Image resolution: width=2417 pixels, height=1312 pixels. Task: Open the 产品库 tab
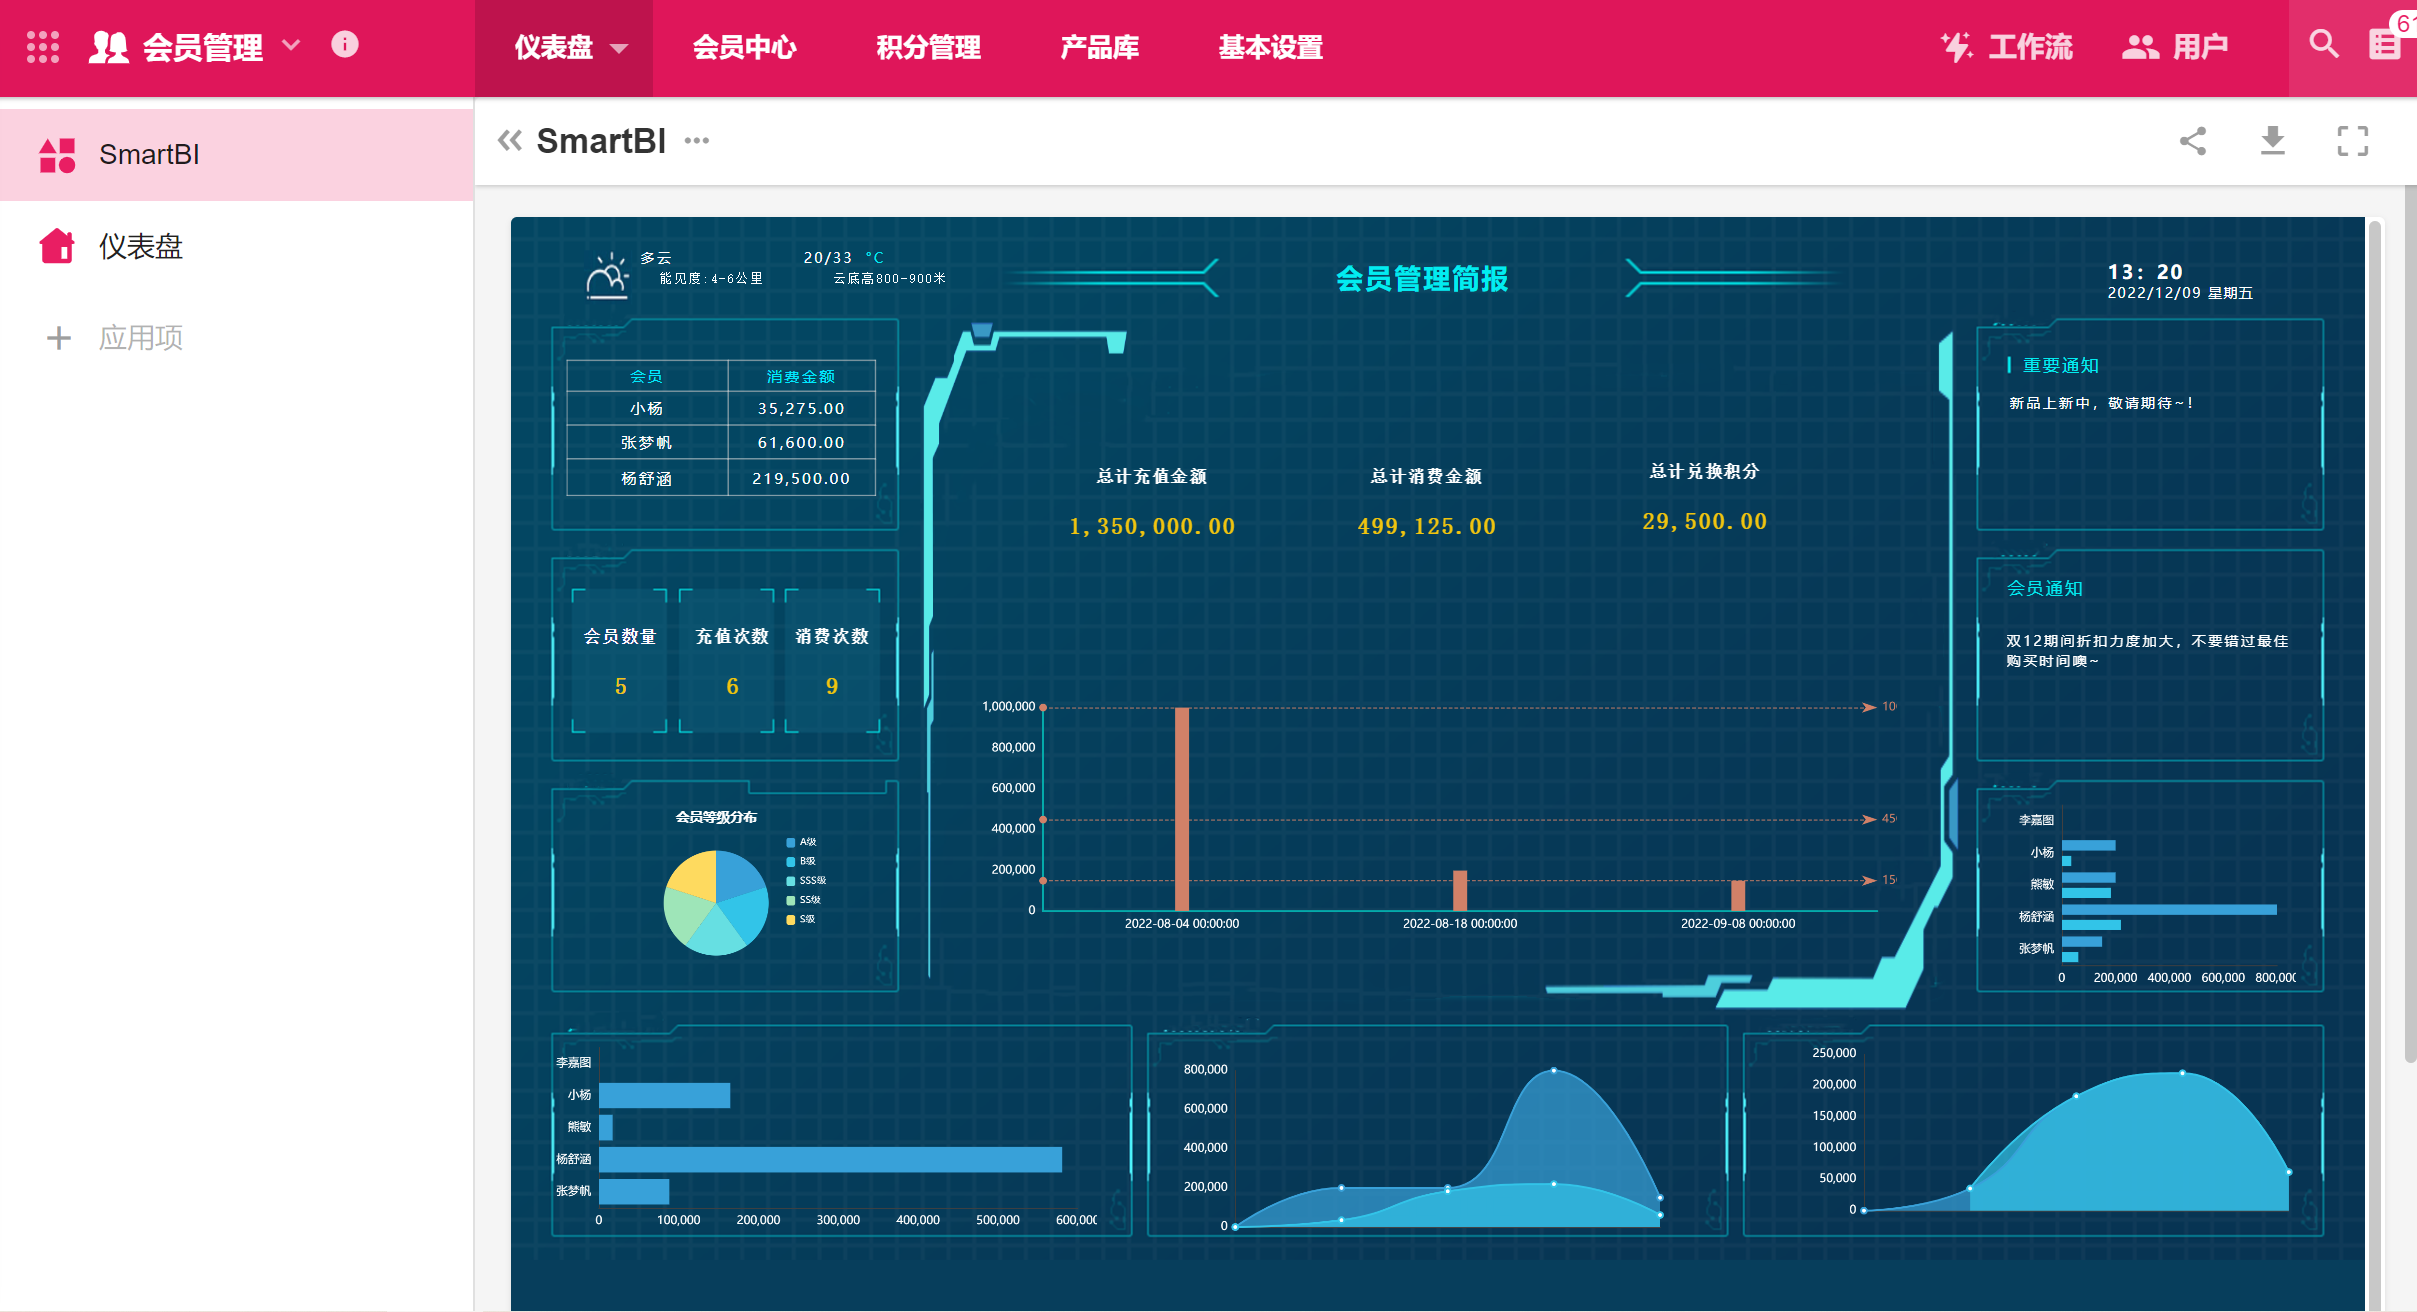pos(1100,47)
